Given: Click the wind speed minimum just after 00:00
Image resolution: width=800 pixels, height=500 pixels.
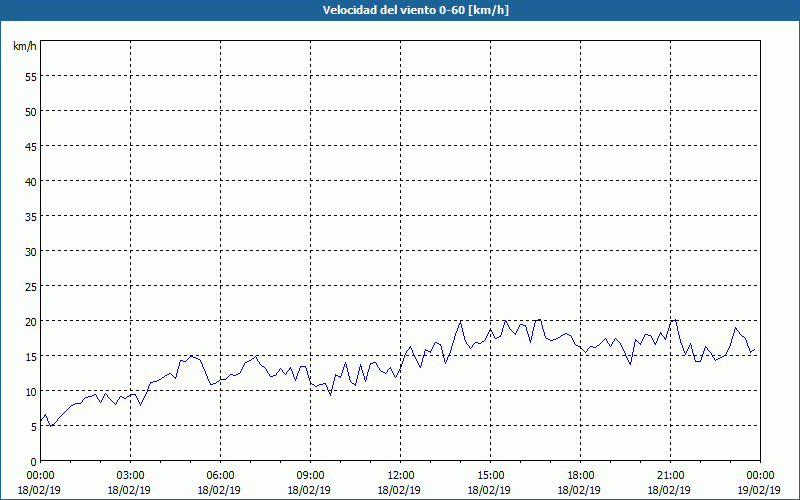Looking at the screenshot, I should [51, 426].
